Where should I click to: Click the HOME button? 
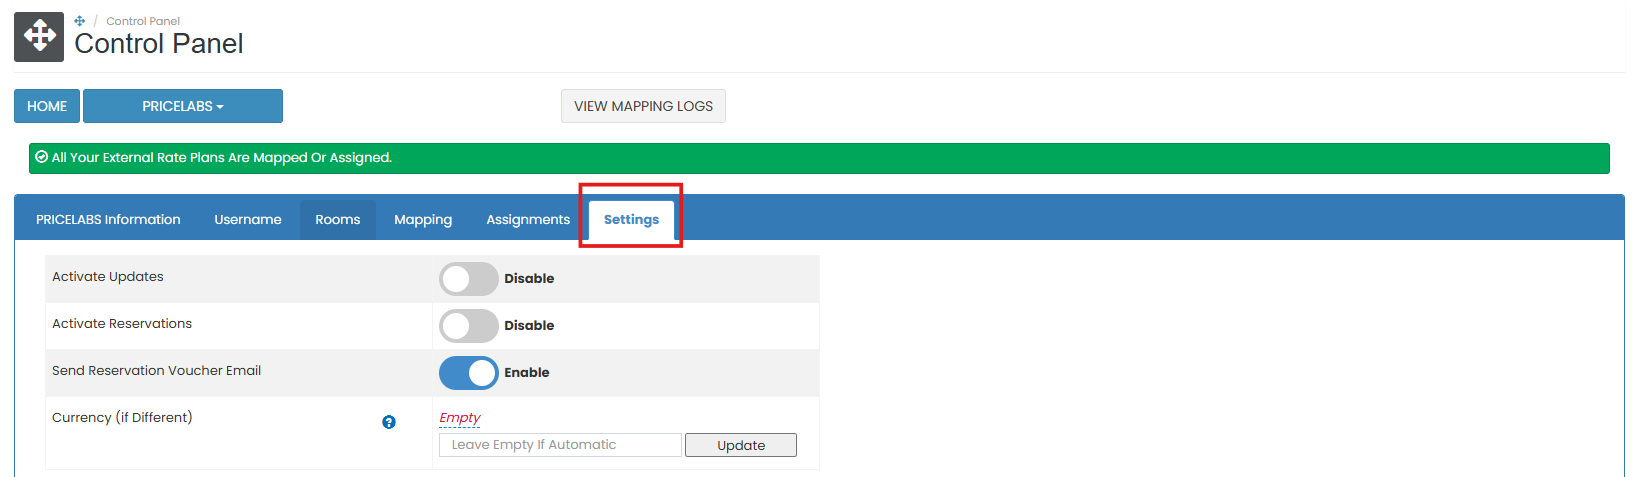pyautogui.click(x=47, y=106)
